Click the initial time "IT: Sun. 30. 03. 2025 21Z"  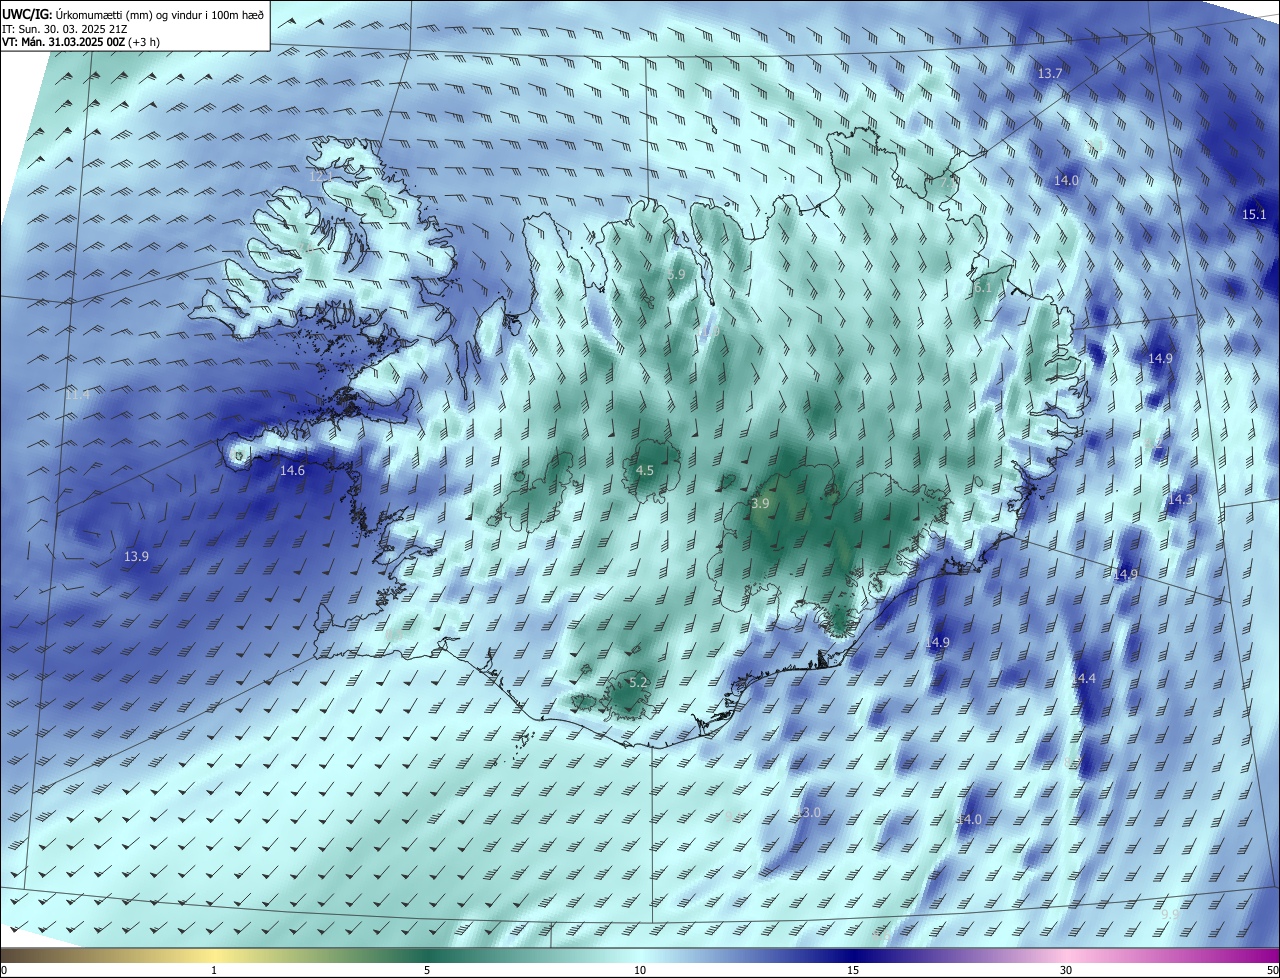click(x=65, y=28)
